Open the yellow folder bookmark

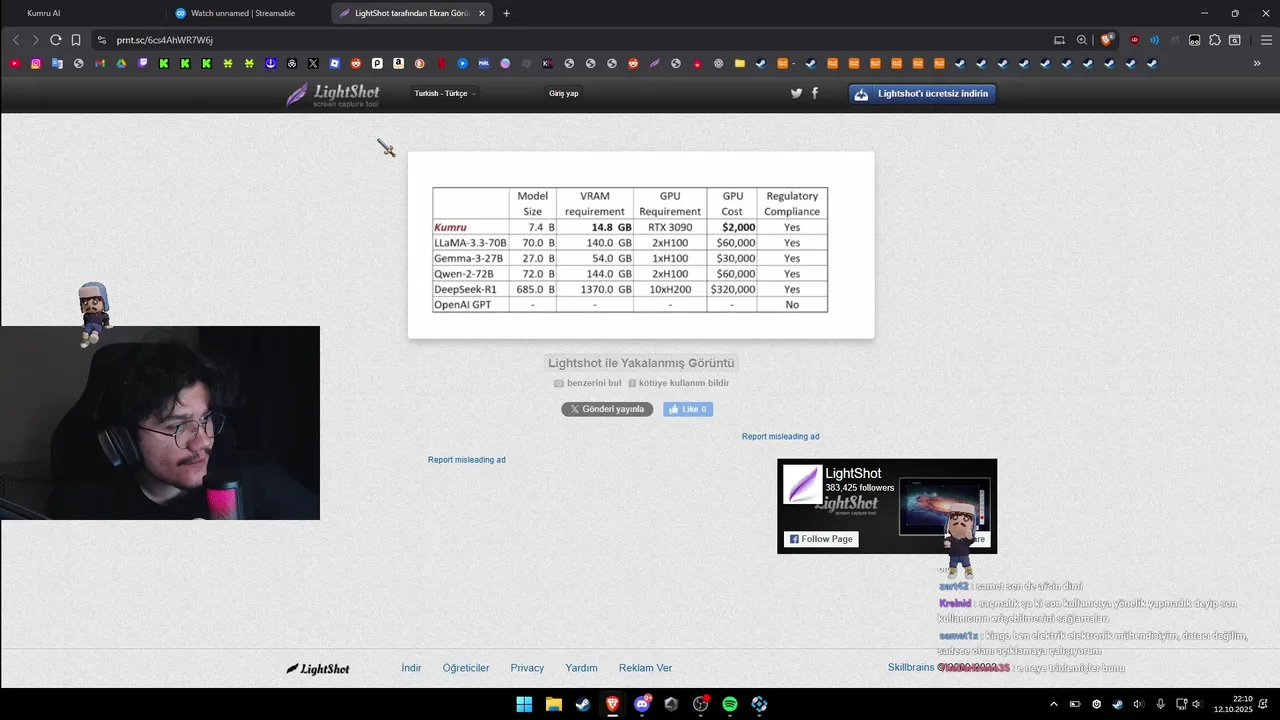tap(740, 63)
